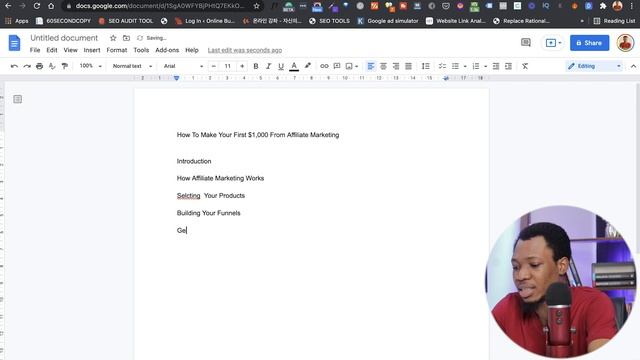Click the Docs home icon
The width and height of the screenshot is (640, 360).
[x=14, y=43]
